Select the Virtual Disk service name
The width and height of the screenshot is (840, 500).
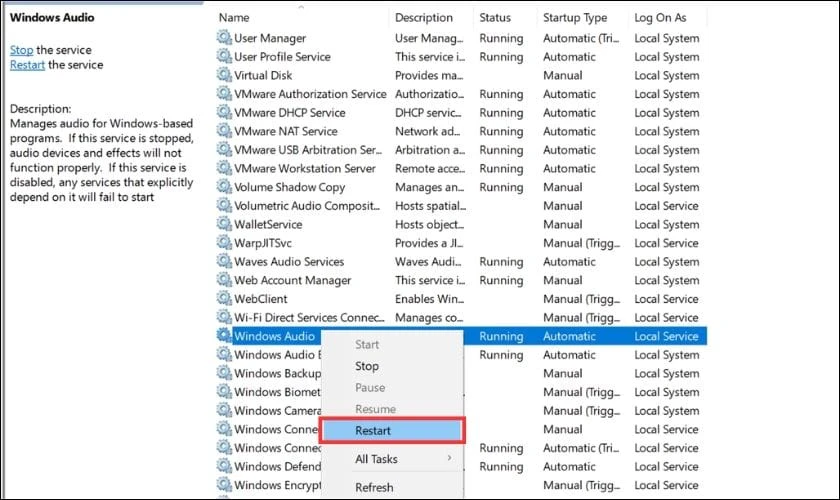[x=263, y=76]
